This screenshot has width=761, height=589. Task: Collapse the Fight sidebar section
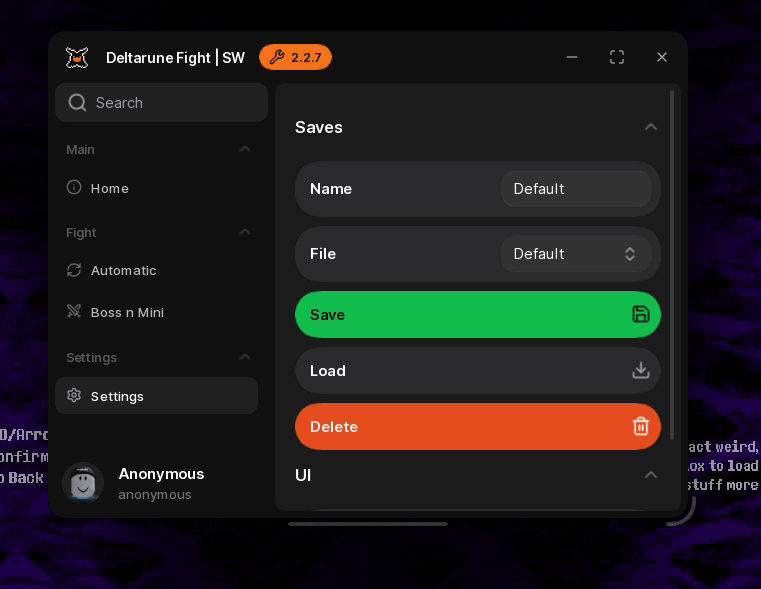pos(245,232)
